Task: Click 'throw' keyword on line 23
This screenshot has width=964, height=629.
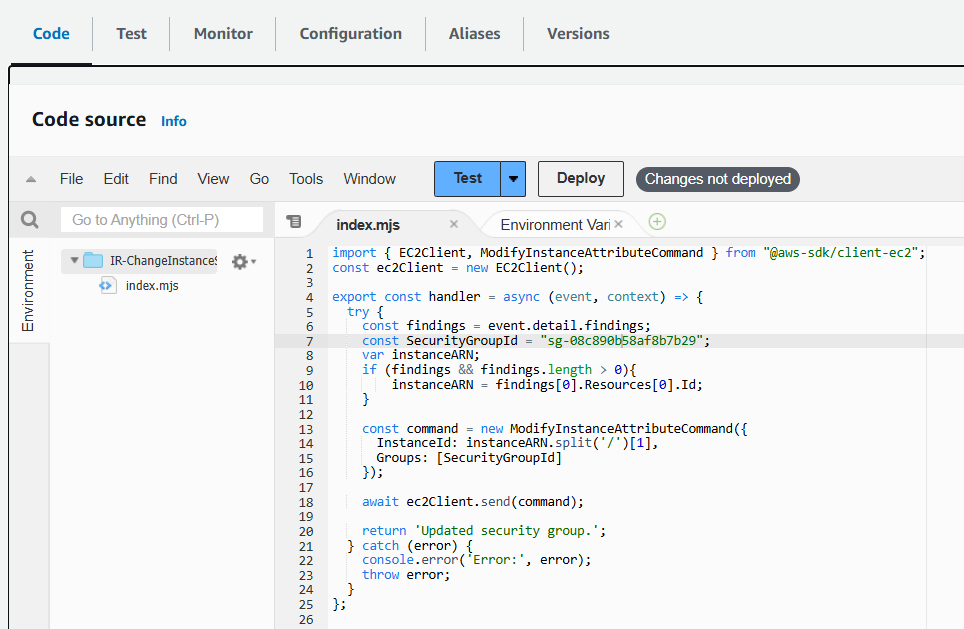Action: point(381,575)
